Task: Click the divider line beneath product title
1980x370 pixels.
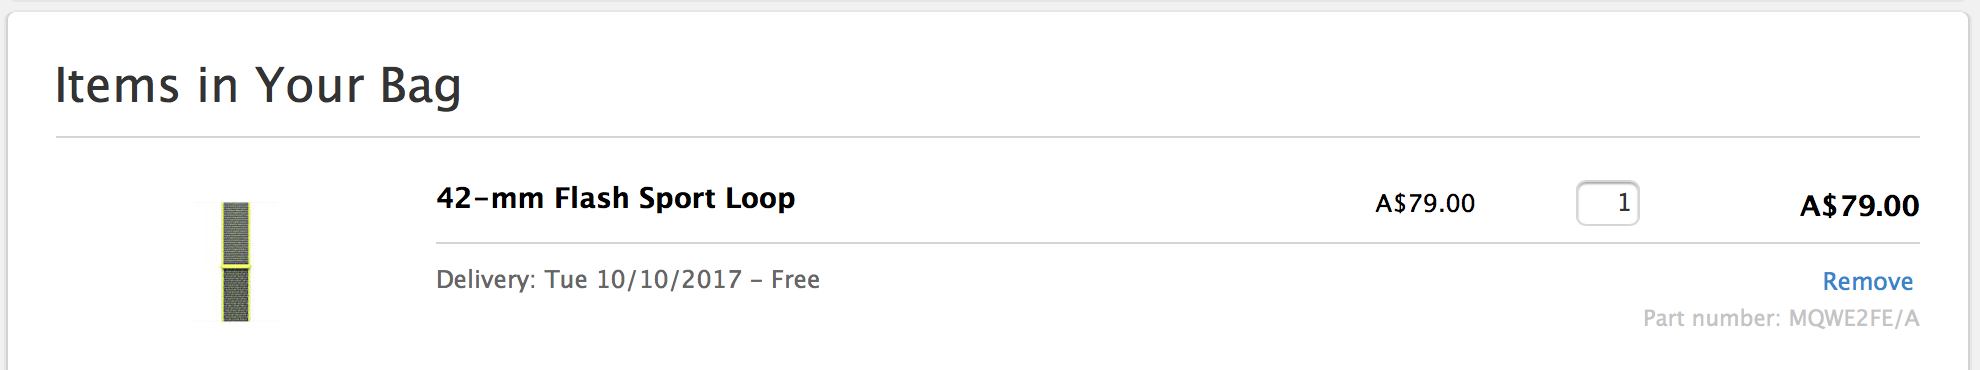Action: tap(1178, 243)
